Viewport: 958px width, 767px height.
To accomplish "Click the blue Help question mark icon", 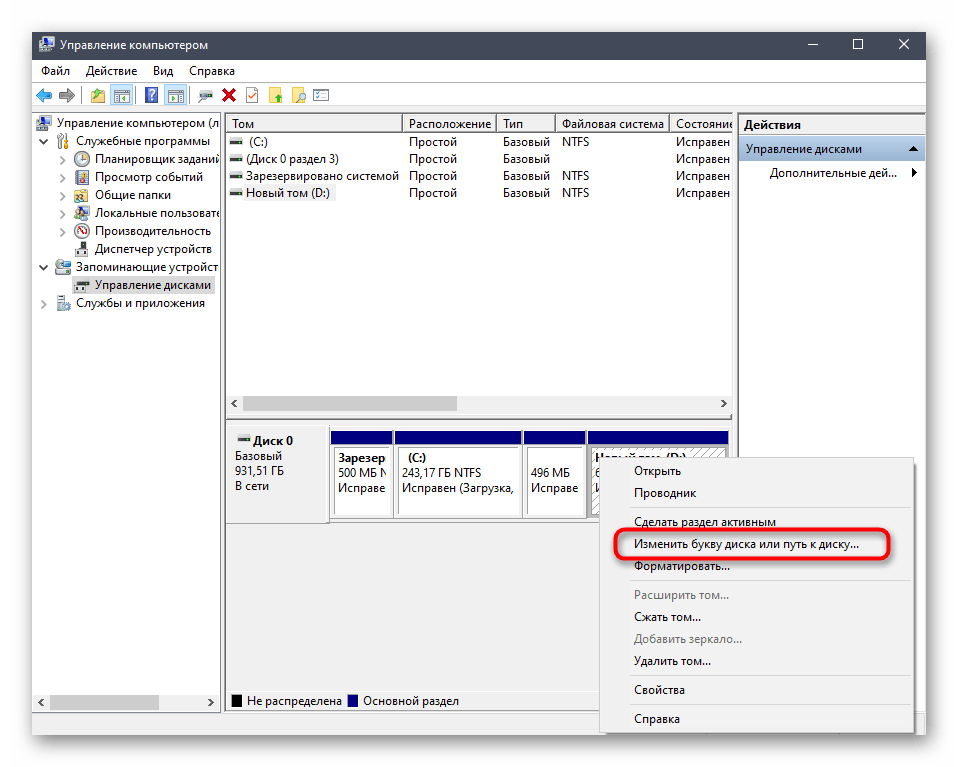I will click(x=151, y=96).
